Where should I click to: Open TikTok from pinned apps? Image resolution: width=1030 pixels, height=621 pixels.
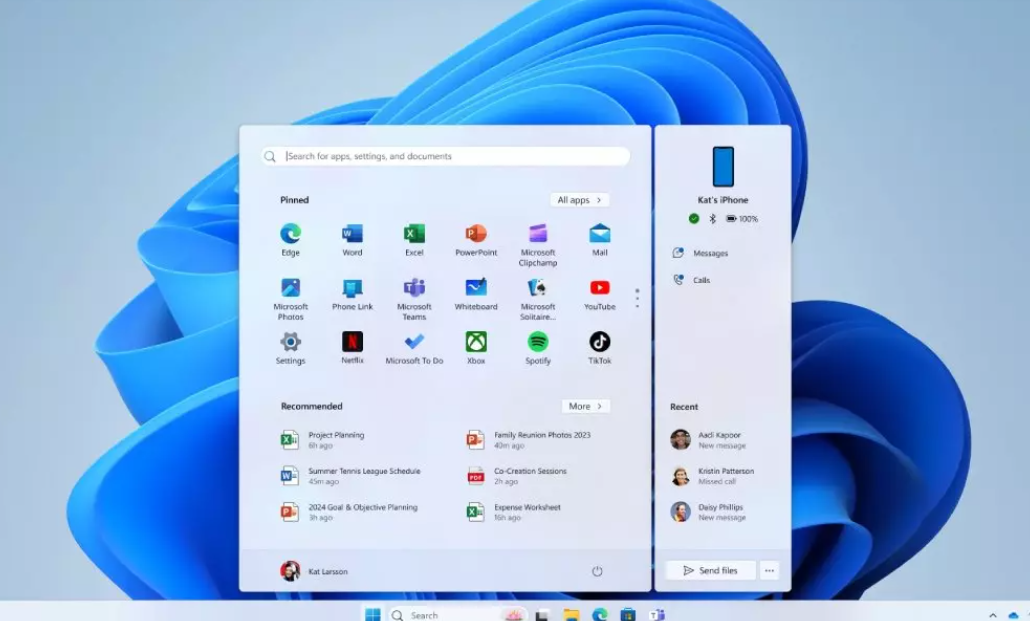pyautogui.click(x=599, y=342)
